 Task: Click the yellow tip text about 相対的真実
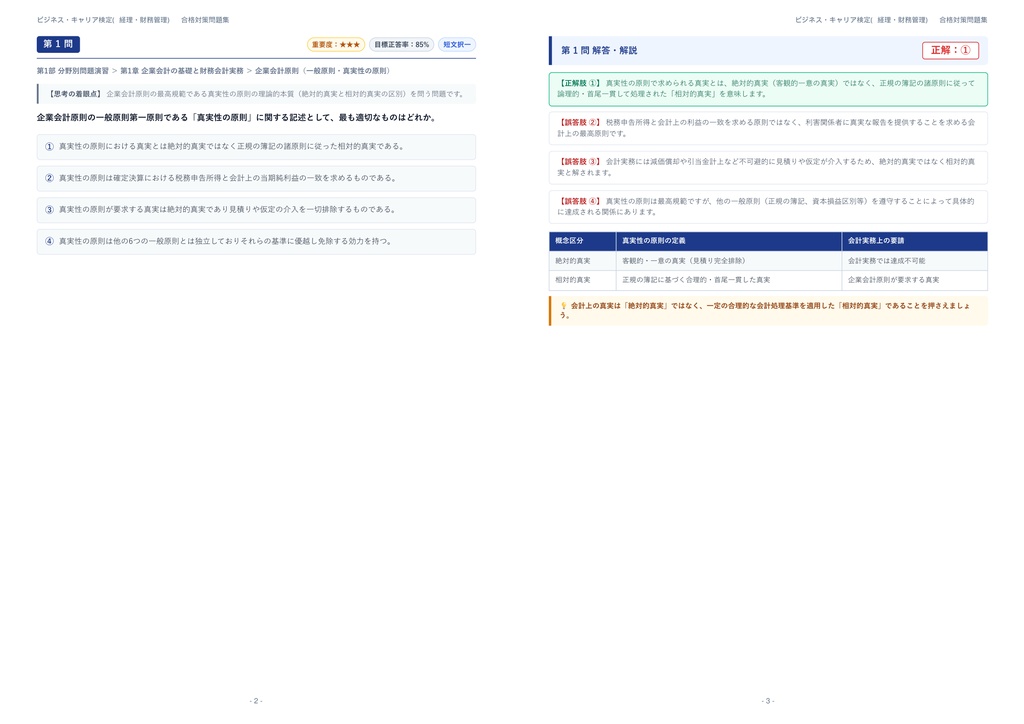pos(765,310)
